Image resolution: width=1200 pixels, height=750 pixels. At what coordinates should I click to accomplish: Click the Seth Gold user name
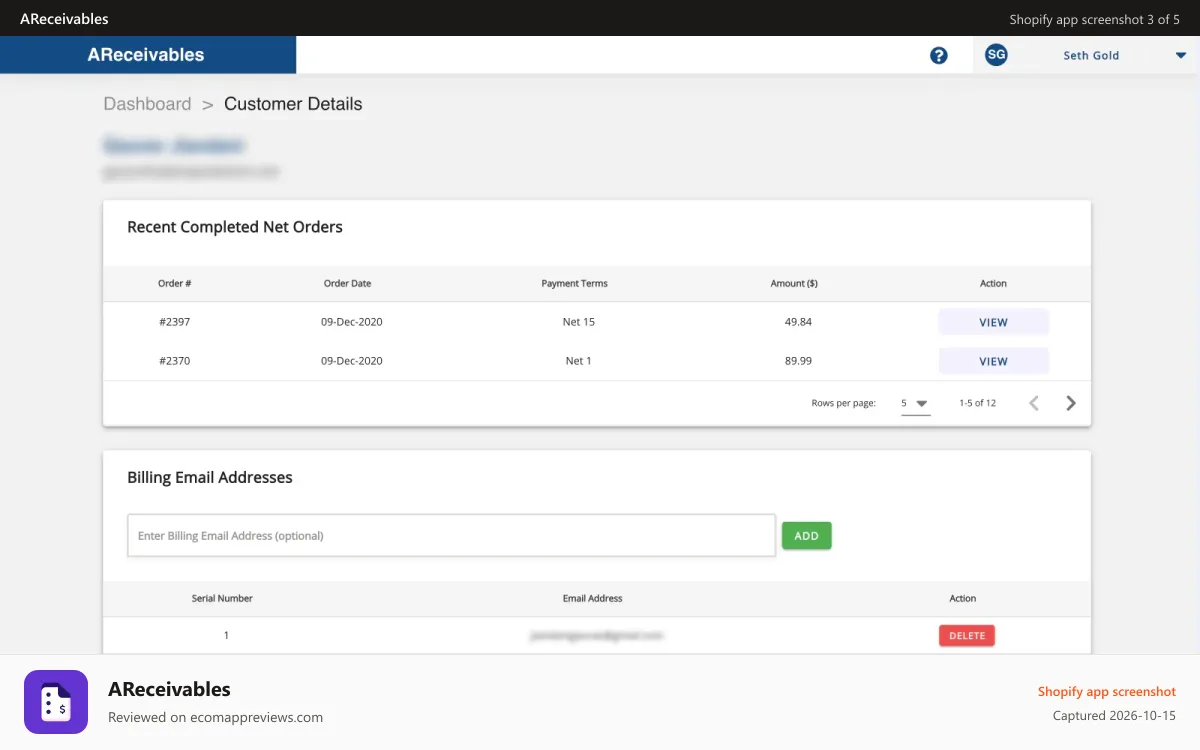(x=1091, y=56)
